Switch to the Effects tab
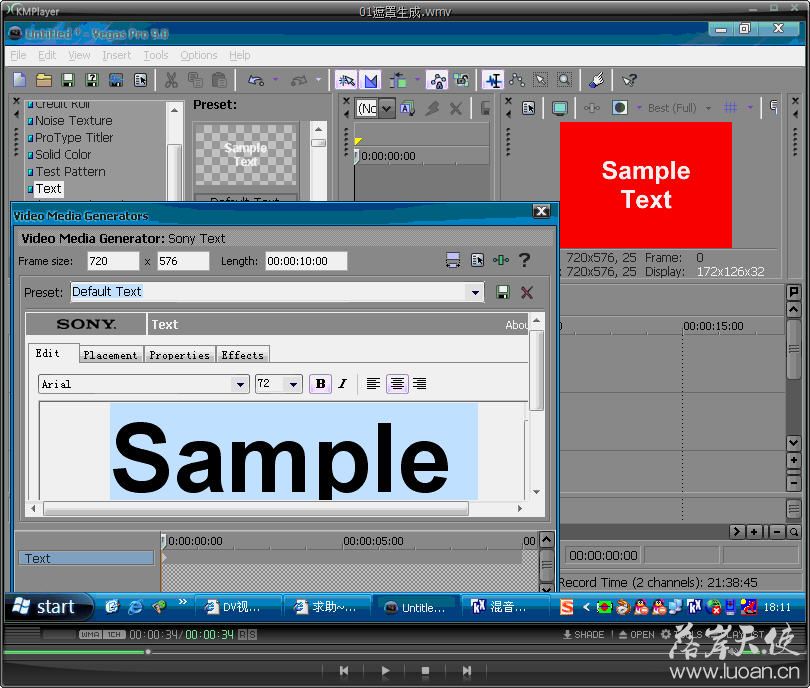The height and width of the screenshot is (688, 810). (x=242, y=355)
